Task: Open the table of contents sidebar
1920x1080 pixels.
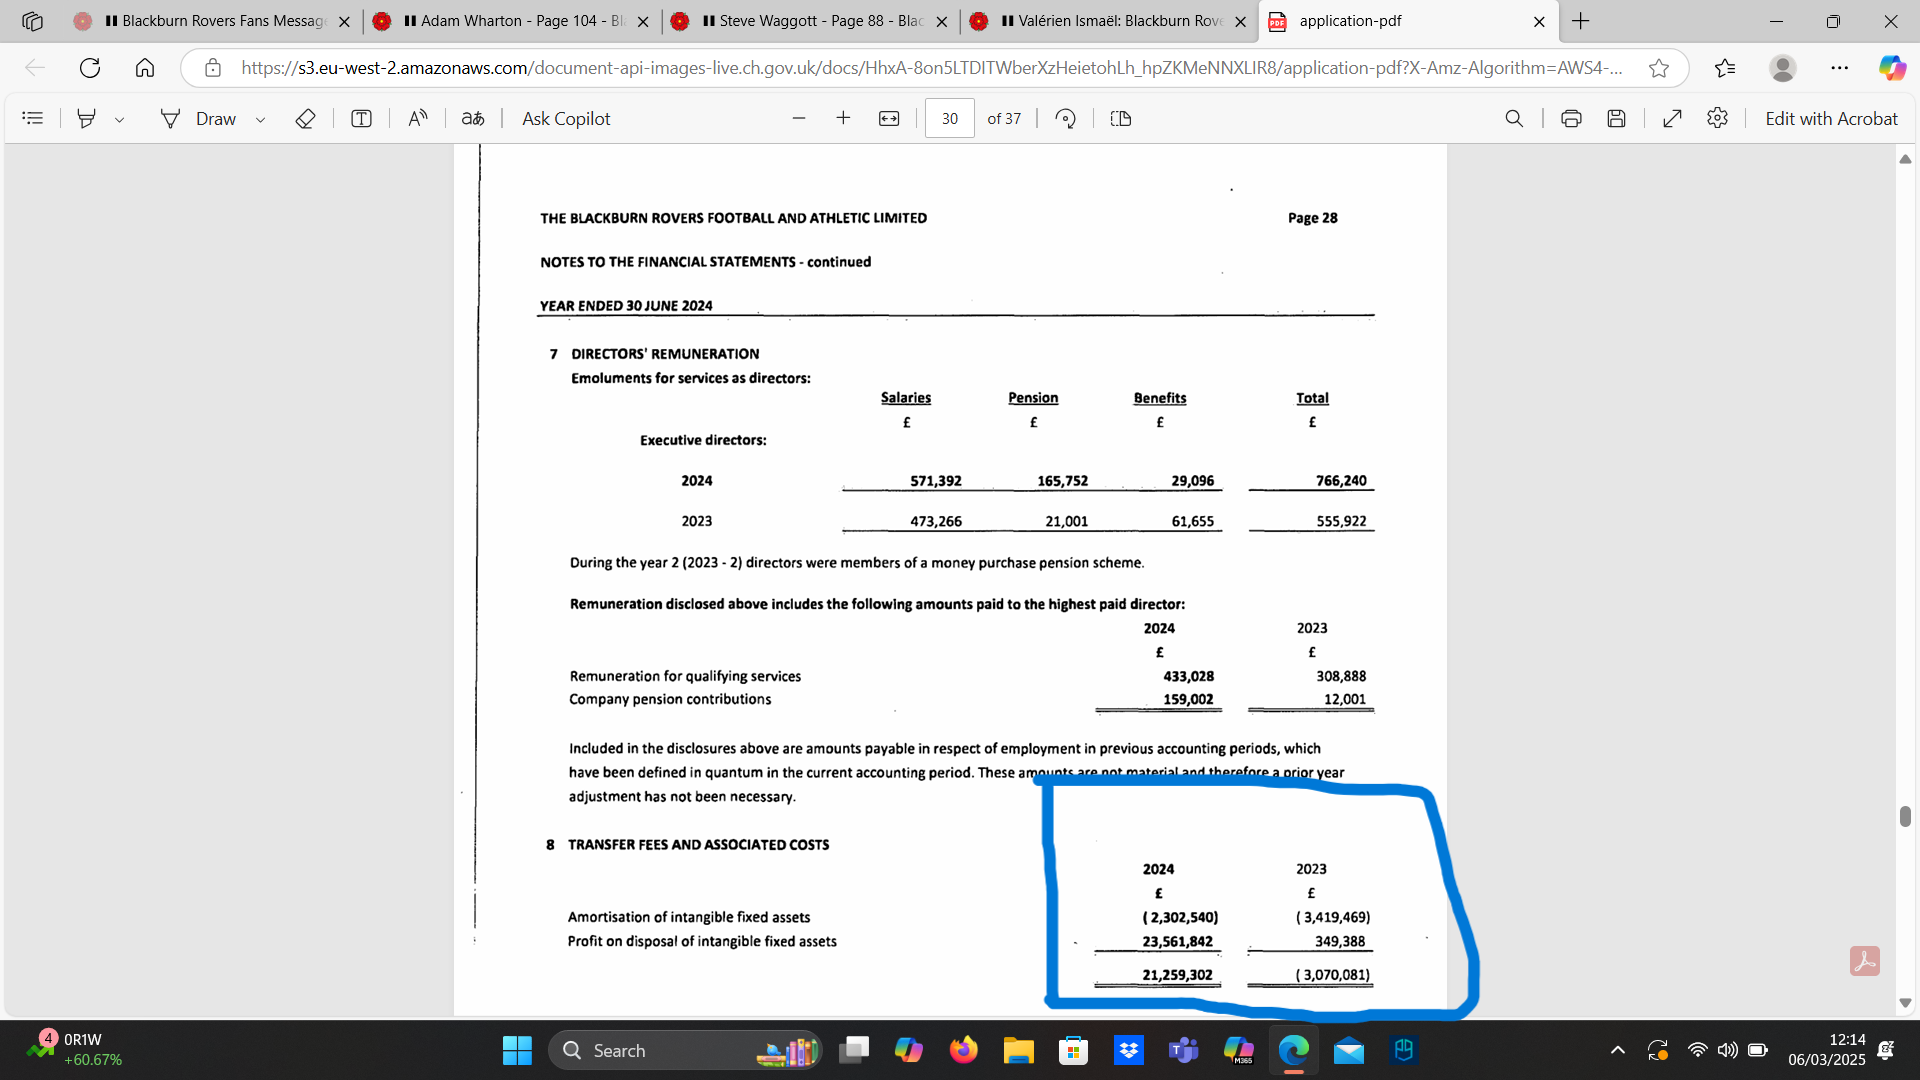Action: click(x=33, y=118)
